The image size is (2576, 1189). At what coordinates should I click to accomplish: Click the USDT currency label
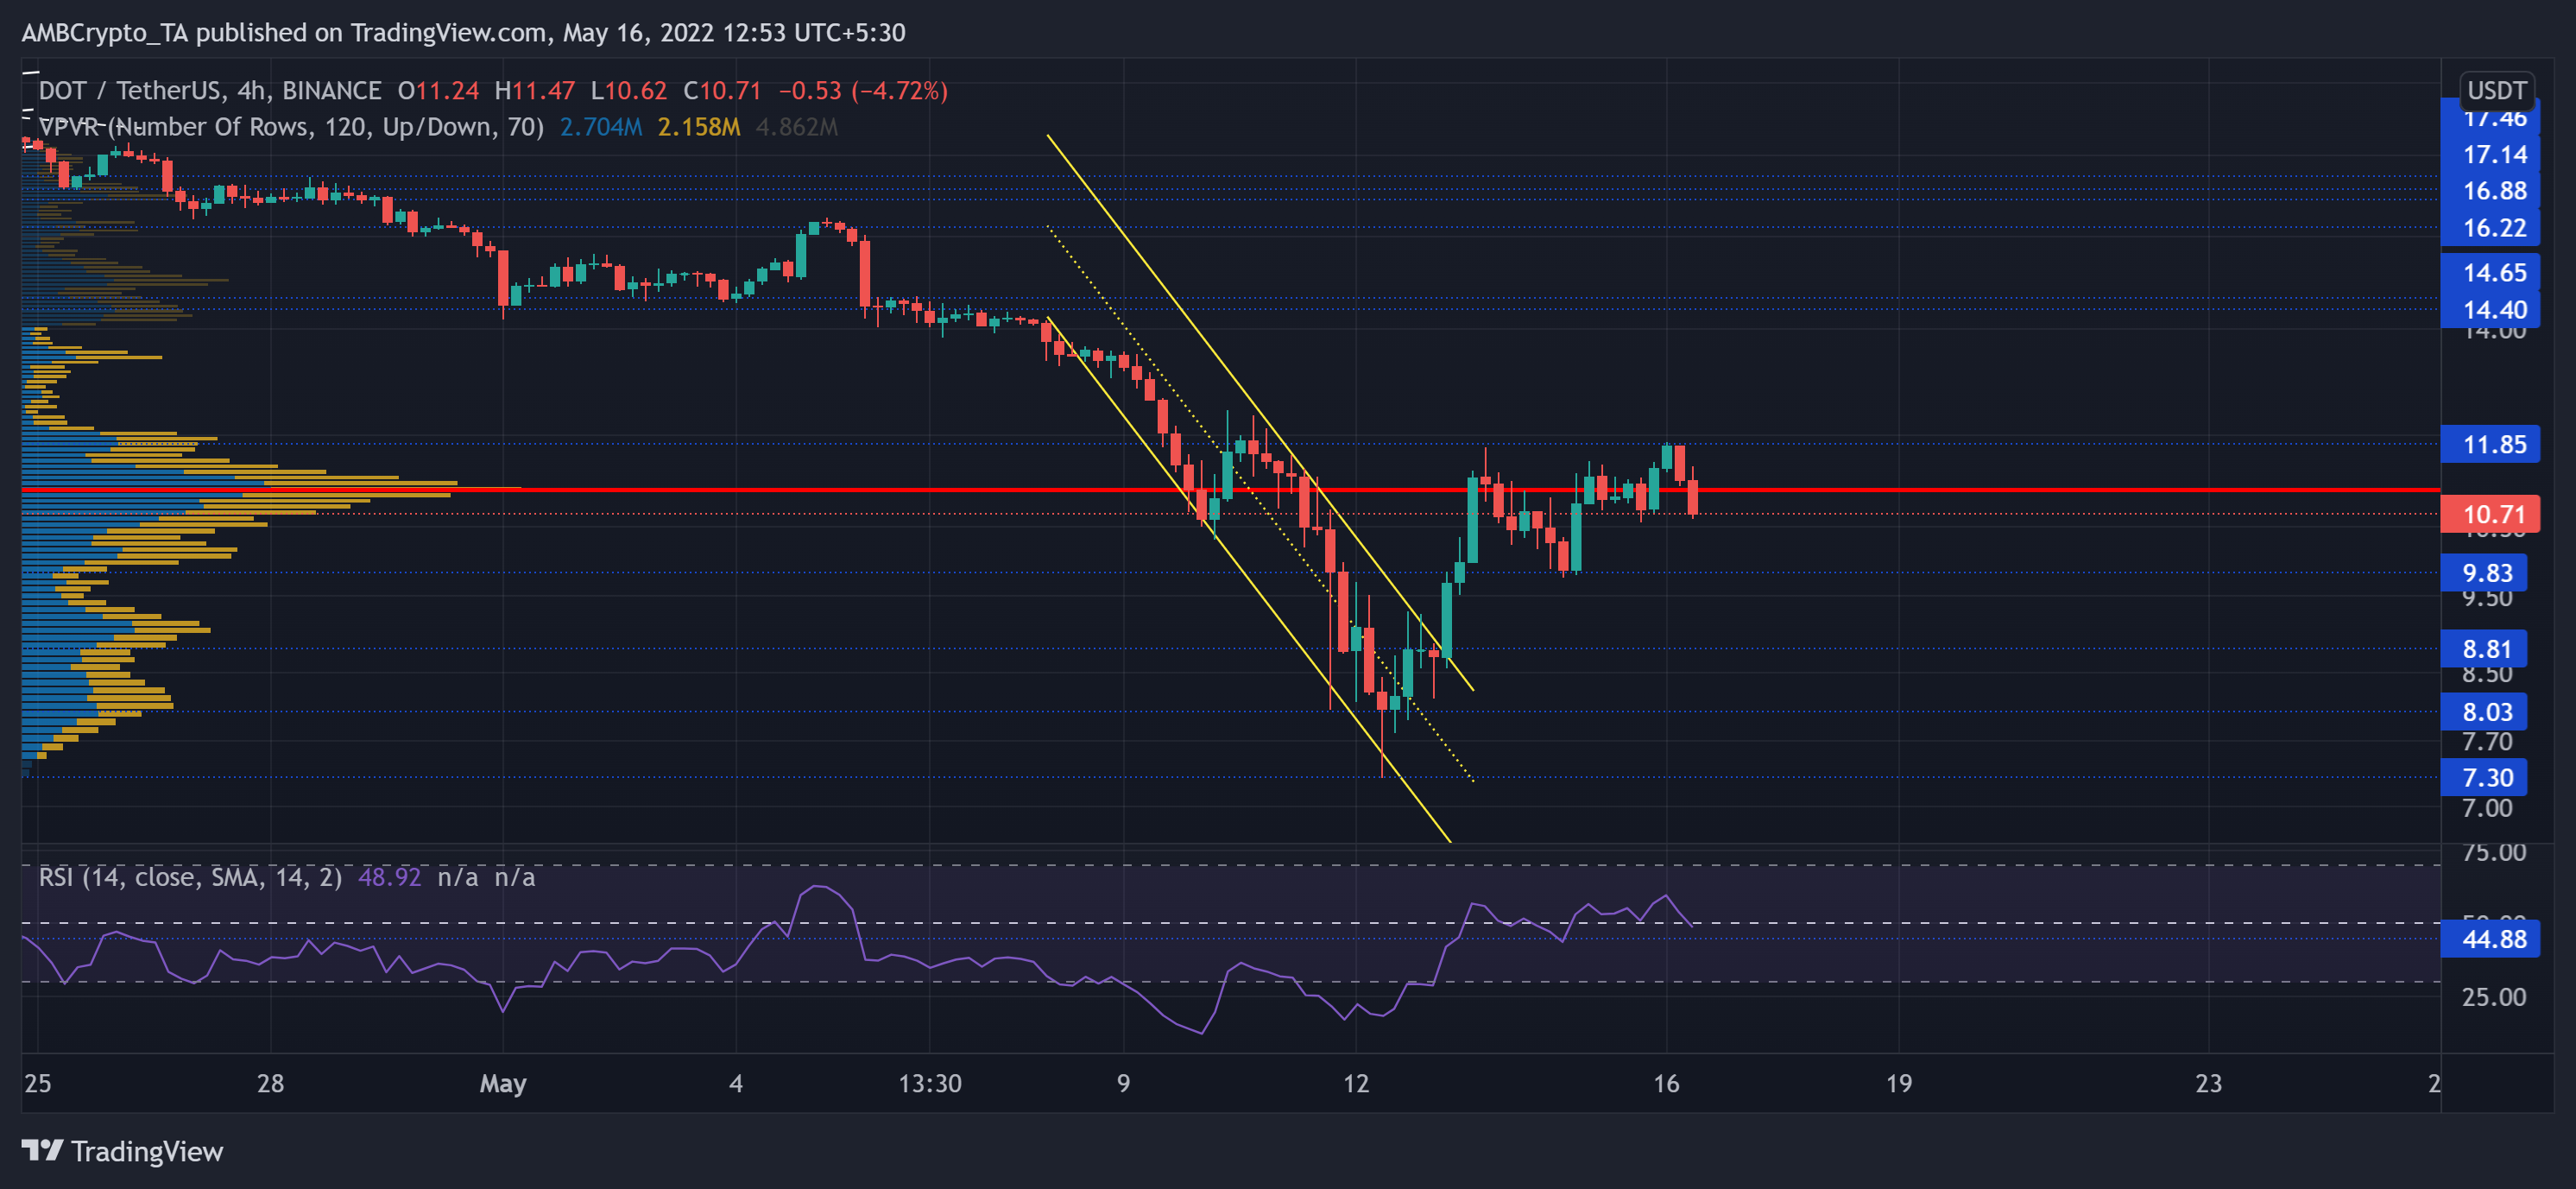point(2496,91)
